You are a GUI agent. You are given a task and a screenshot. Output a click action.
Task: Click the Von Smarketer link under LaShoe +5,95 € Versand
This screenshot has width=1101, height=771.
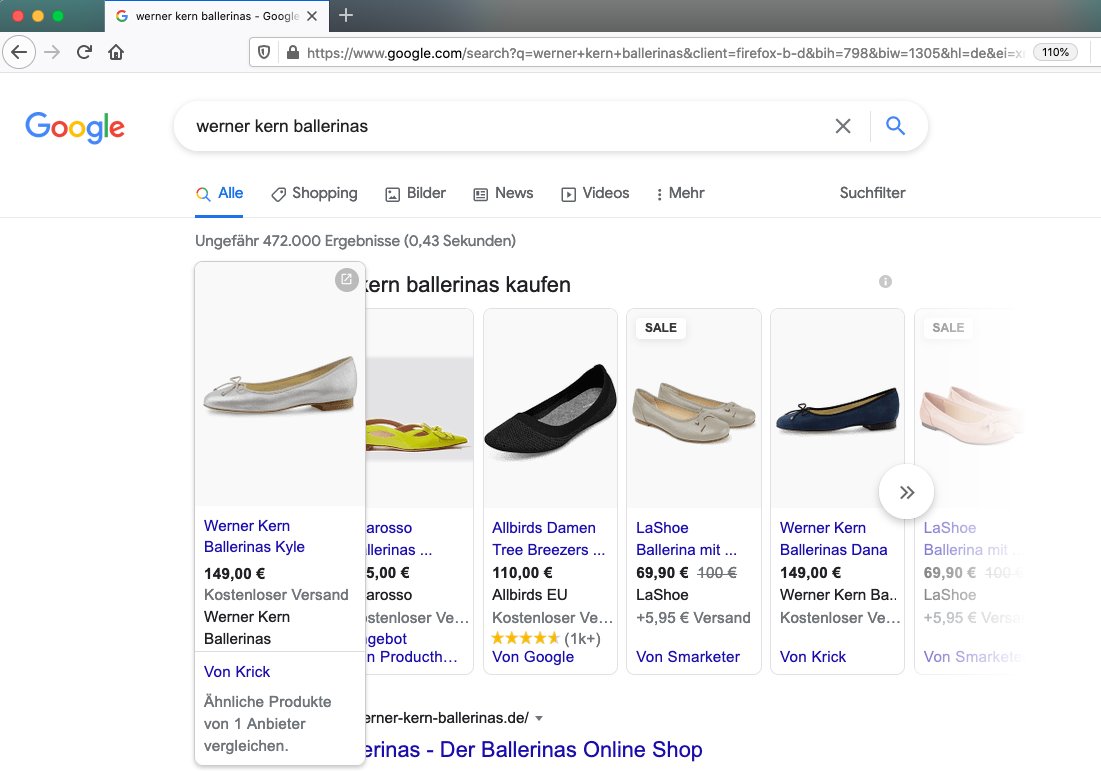pos(688,657)
